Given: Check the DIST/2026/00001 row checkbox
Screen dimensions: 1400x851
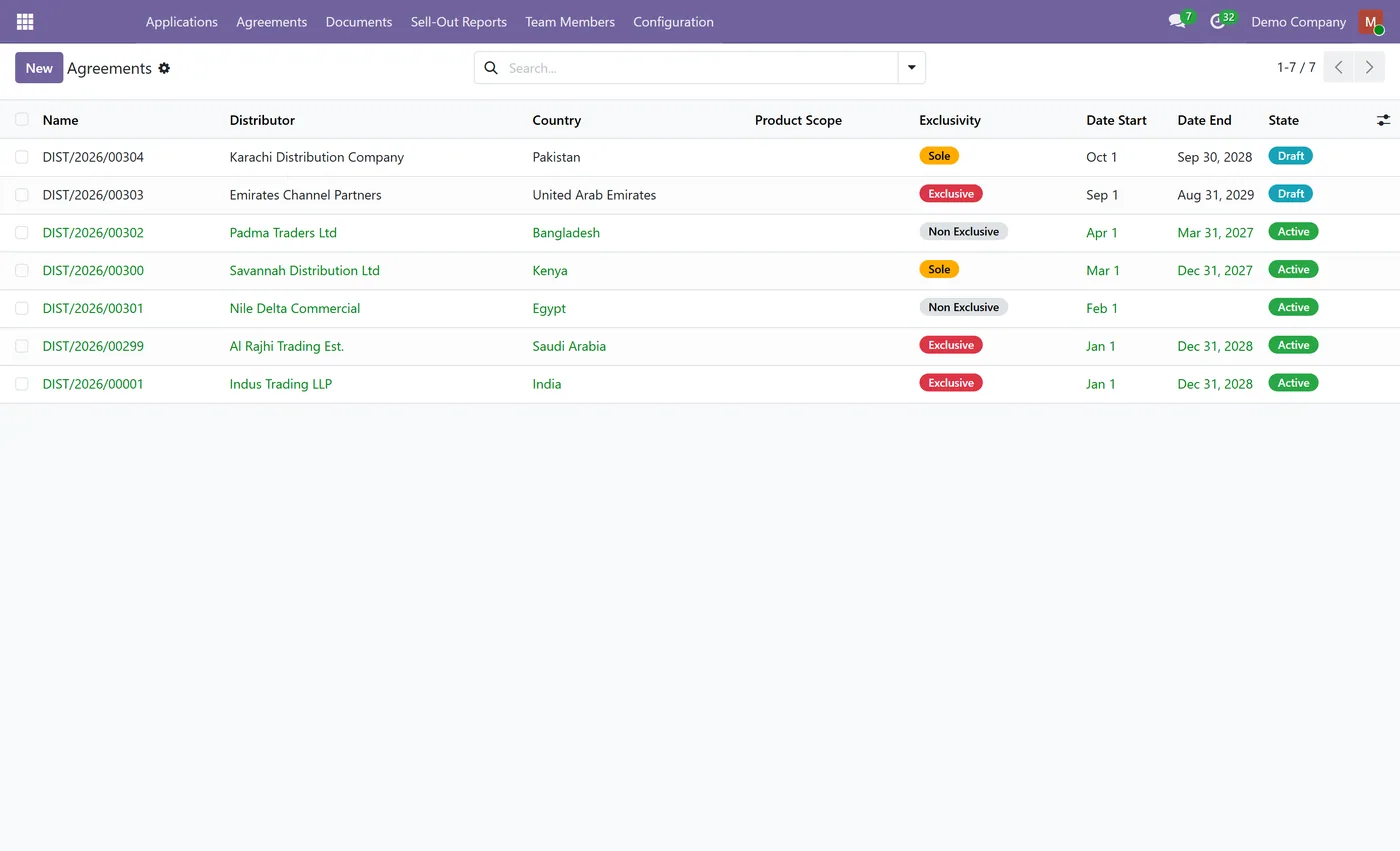Looking at the screenshot, I should (x=21, y=384).
